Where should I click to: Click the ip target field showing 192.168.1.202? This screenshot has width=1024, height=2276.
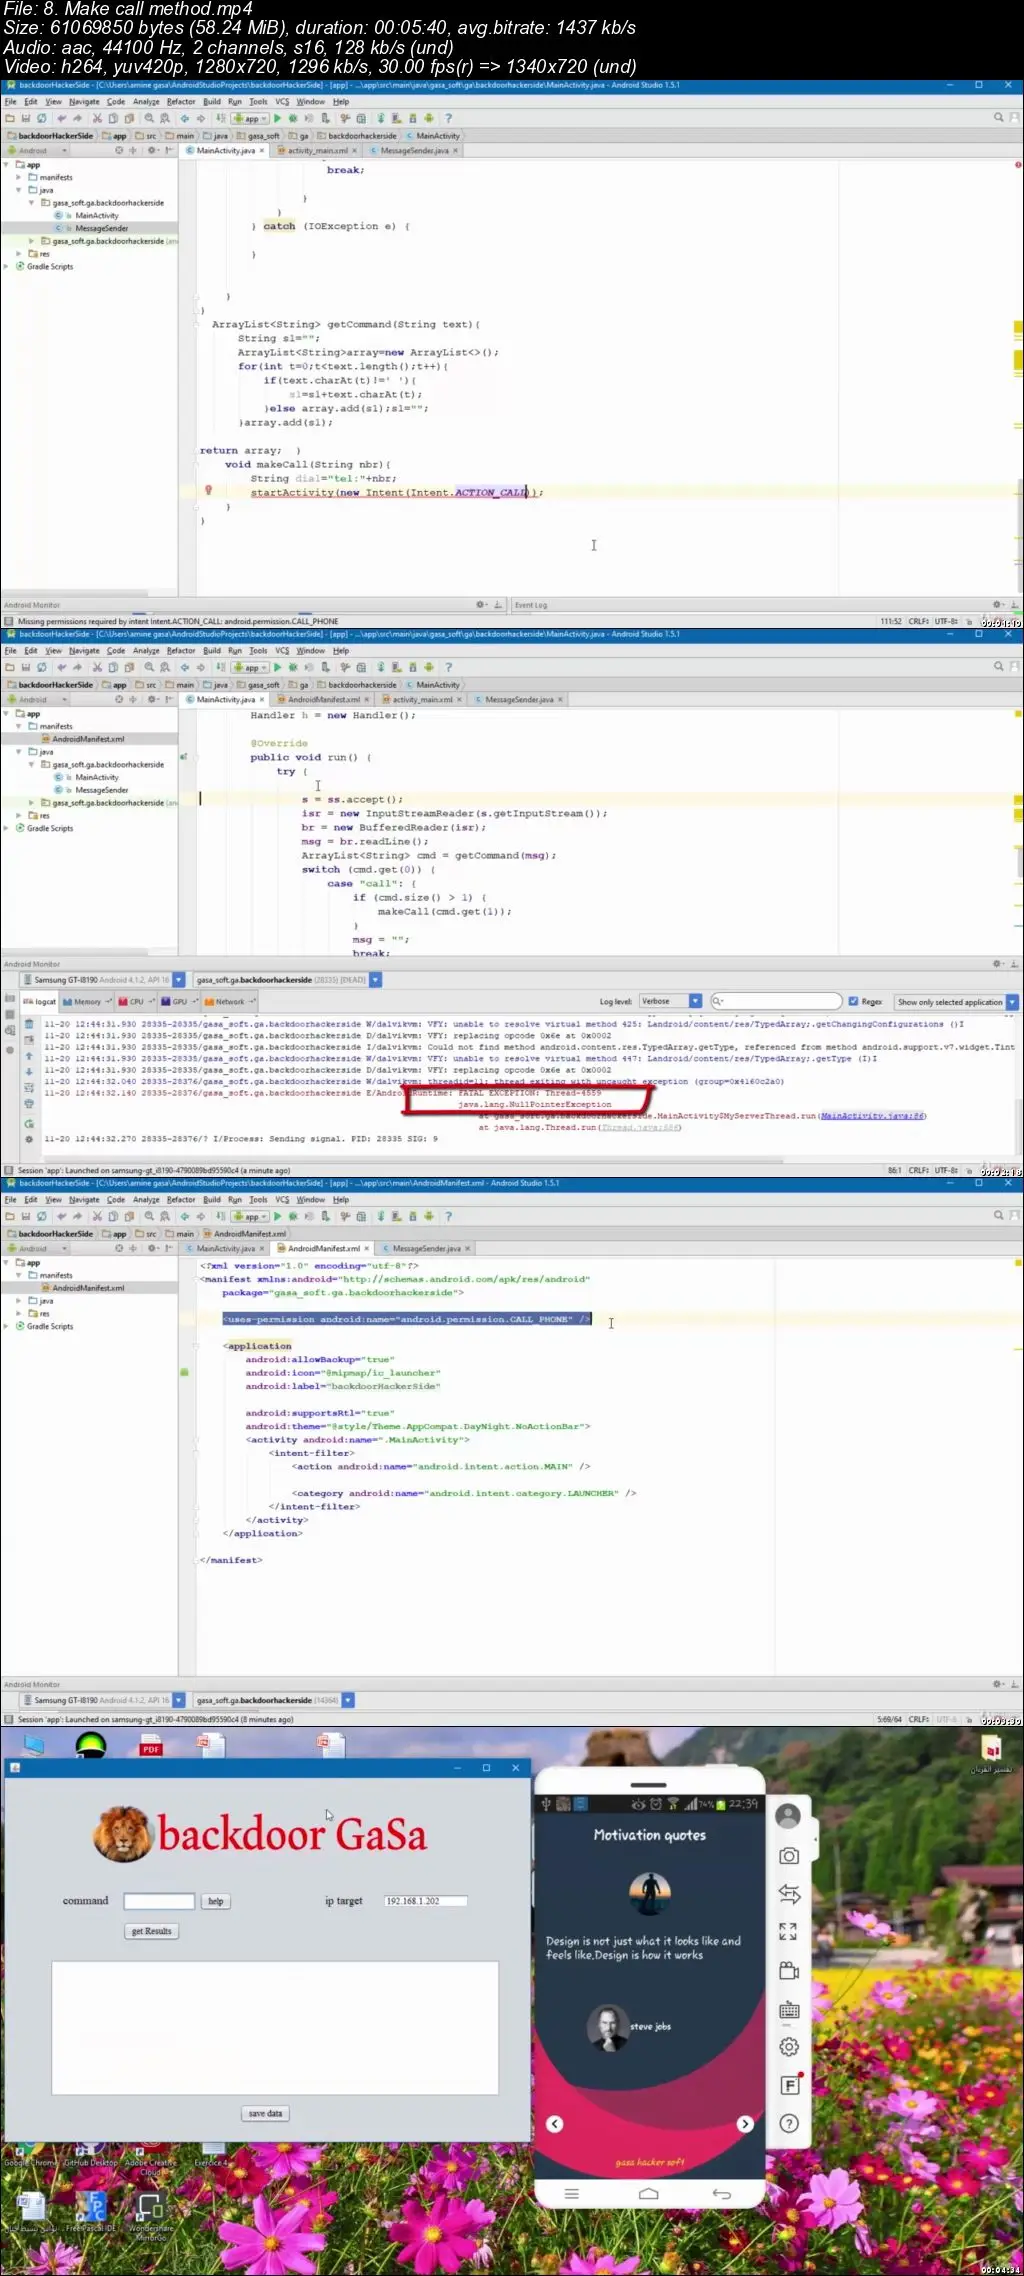pos(426,1901)
